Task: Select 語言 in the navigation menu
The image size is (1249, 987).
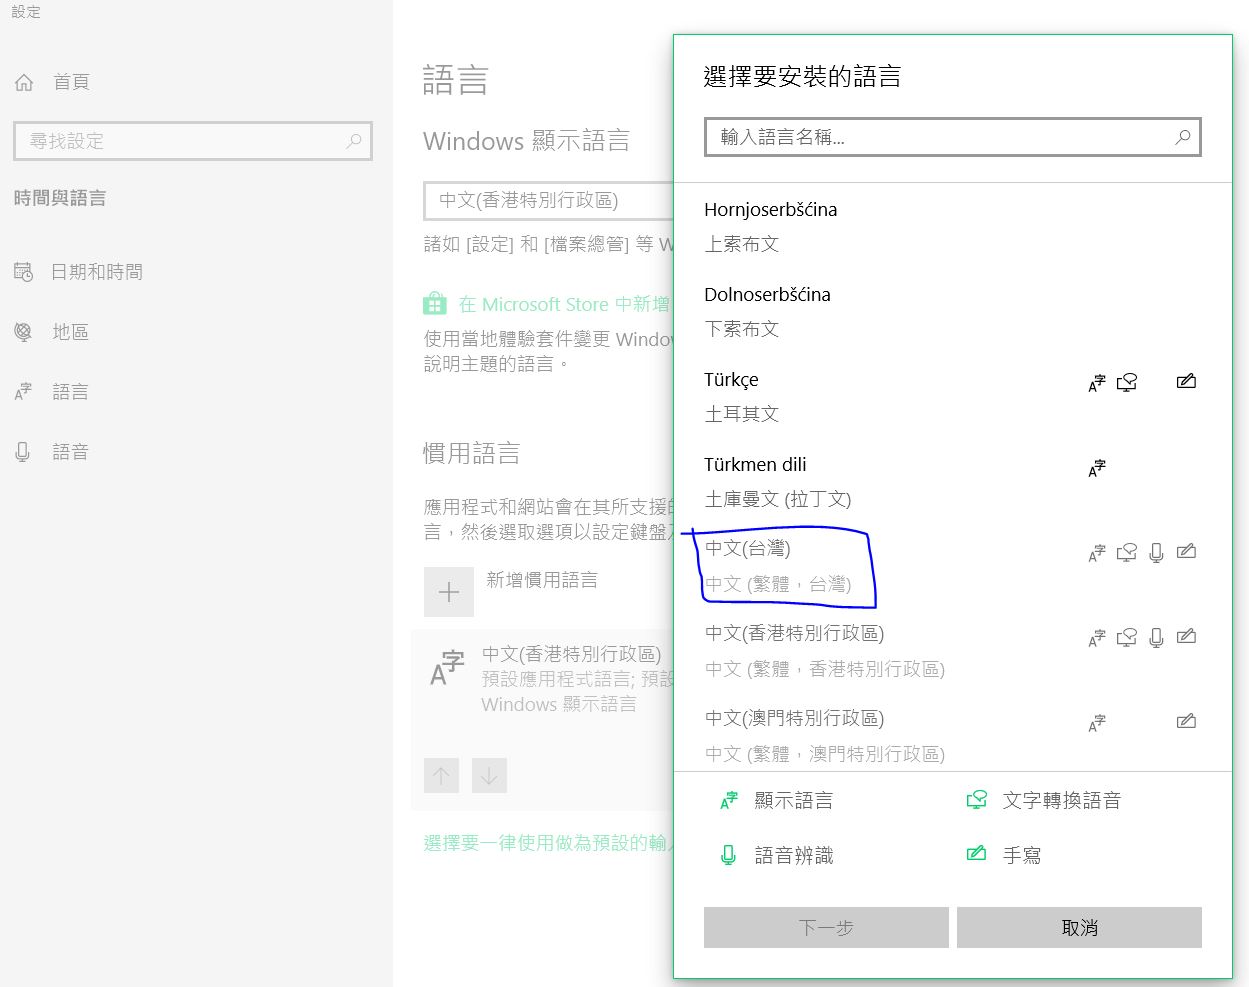Action: [x=70, y=390]
